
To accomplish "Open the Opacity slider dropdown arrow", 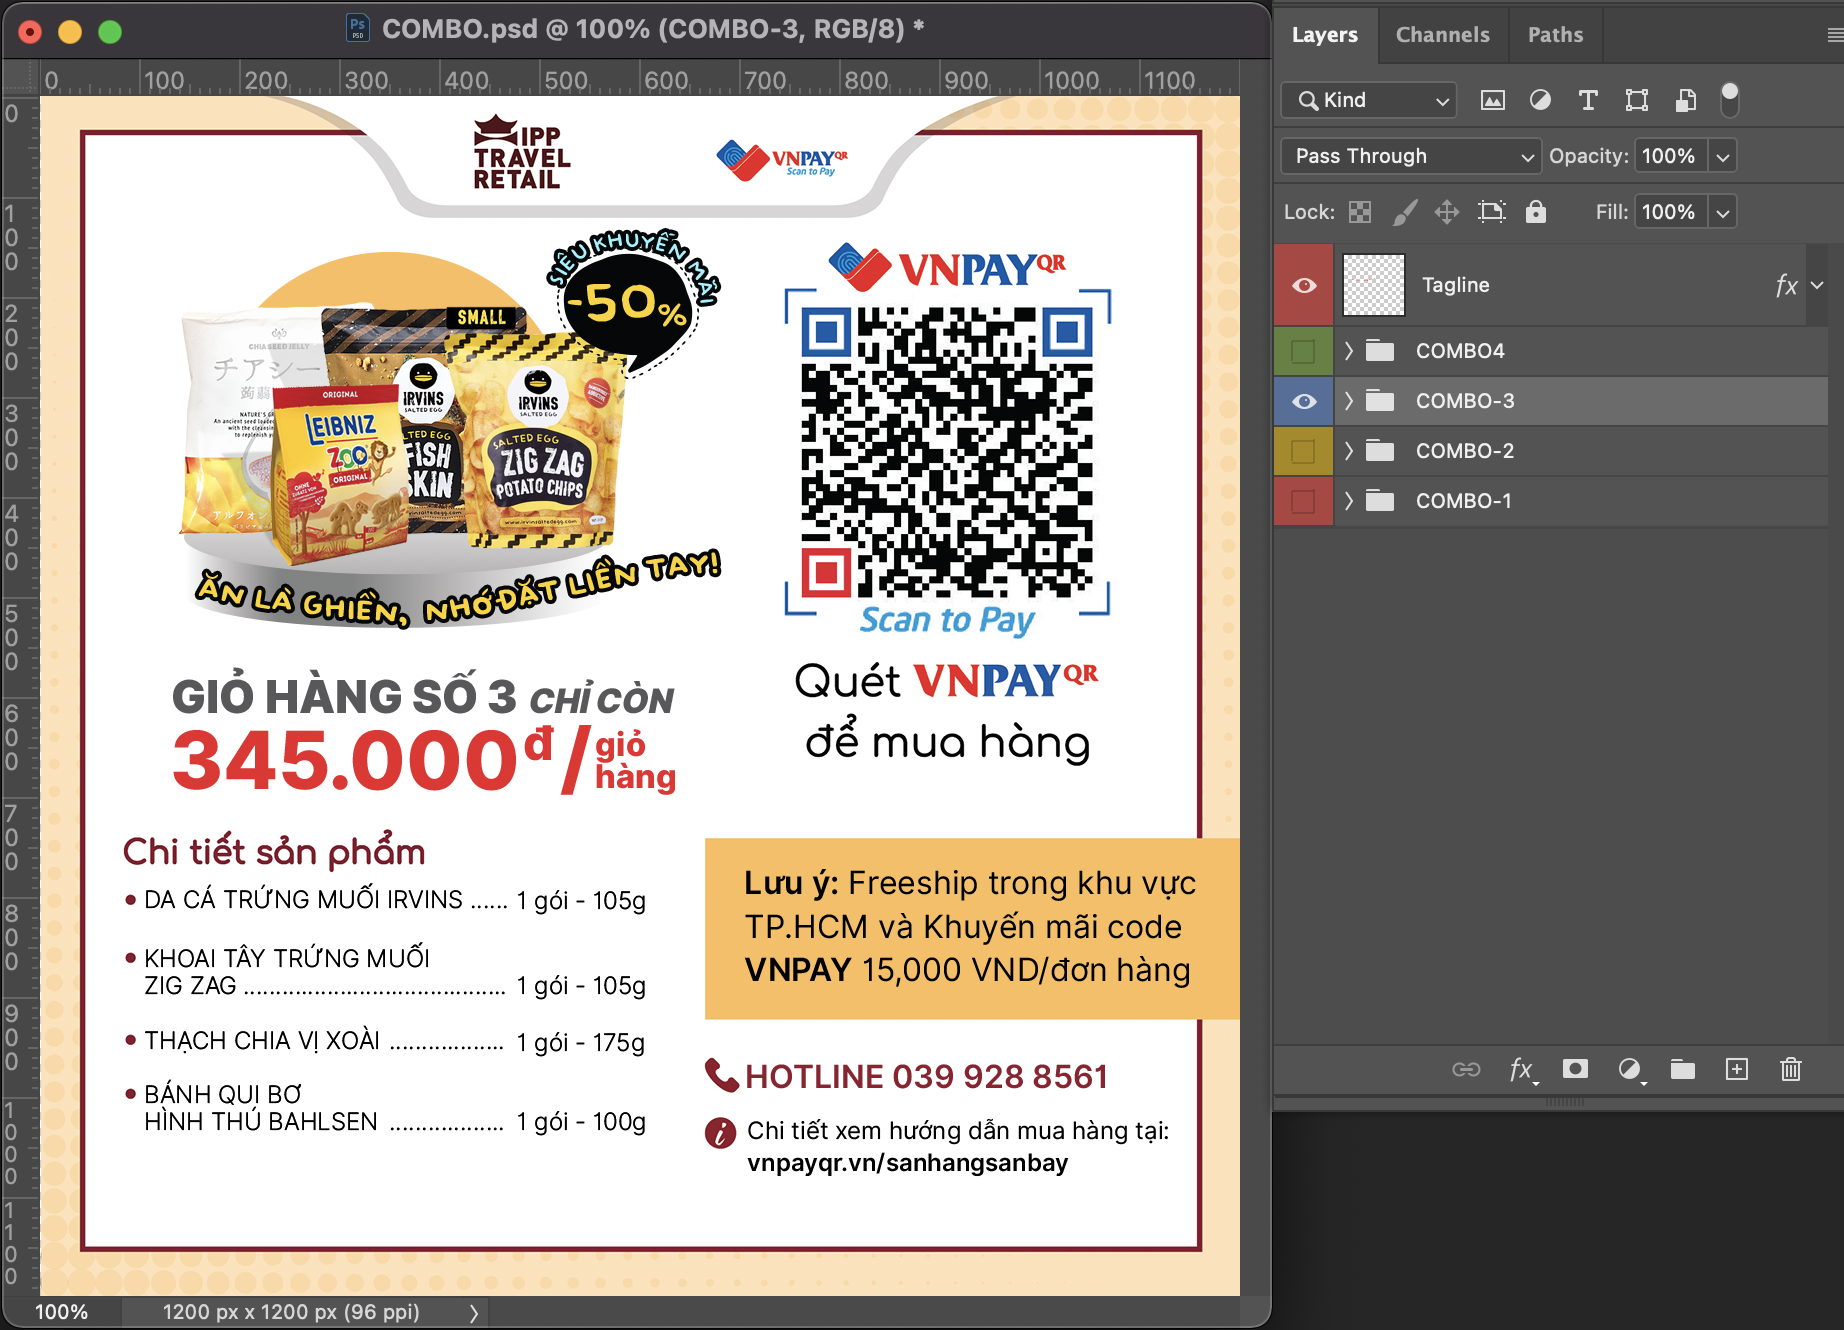I will 1723,156.
